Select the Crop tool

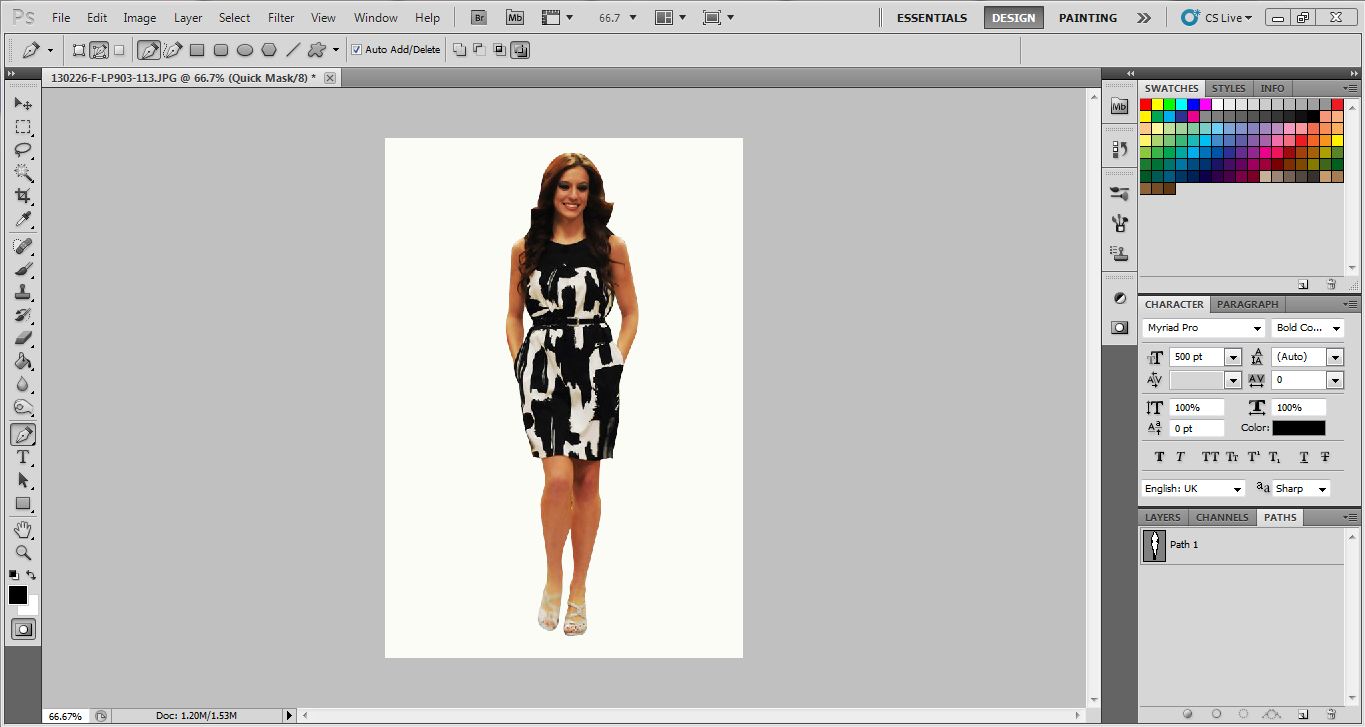click(x=23, y=196)
